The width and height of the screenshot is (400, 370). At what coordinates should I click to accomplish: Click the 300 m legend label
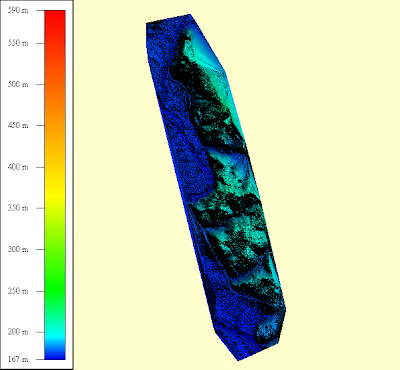(18, 249)
